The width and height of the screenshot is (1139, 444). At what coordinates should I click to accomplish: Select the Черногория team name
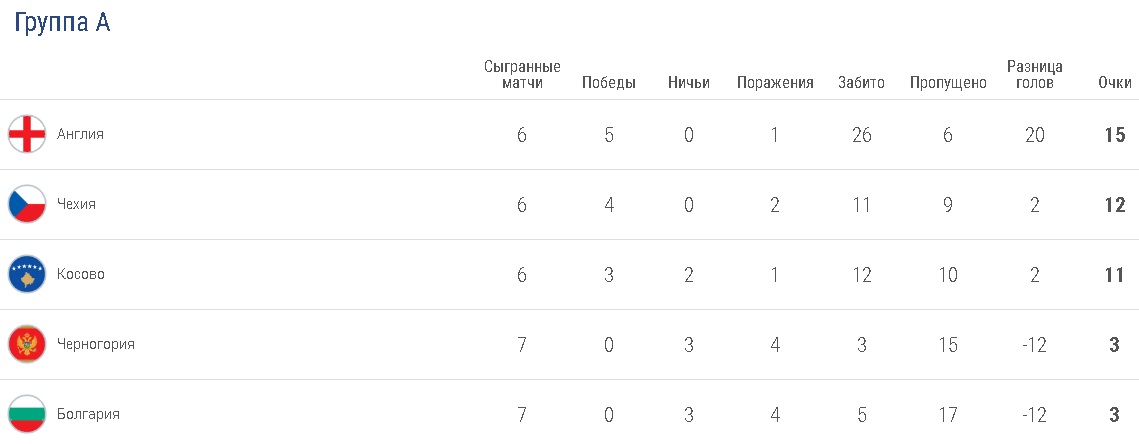pyautogui.click(x=96, y=344)
